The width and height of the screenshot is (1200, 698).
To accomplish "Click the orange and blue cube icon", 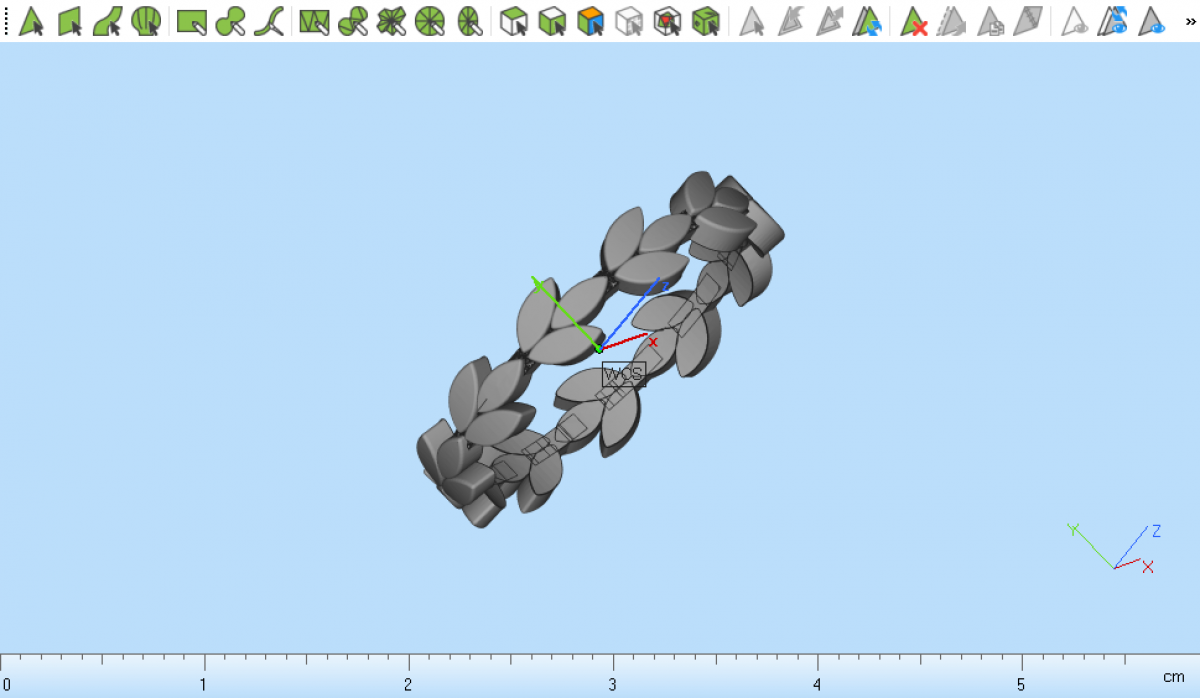I will 591,21.
